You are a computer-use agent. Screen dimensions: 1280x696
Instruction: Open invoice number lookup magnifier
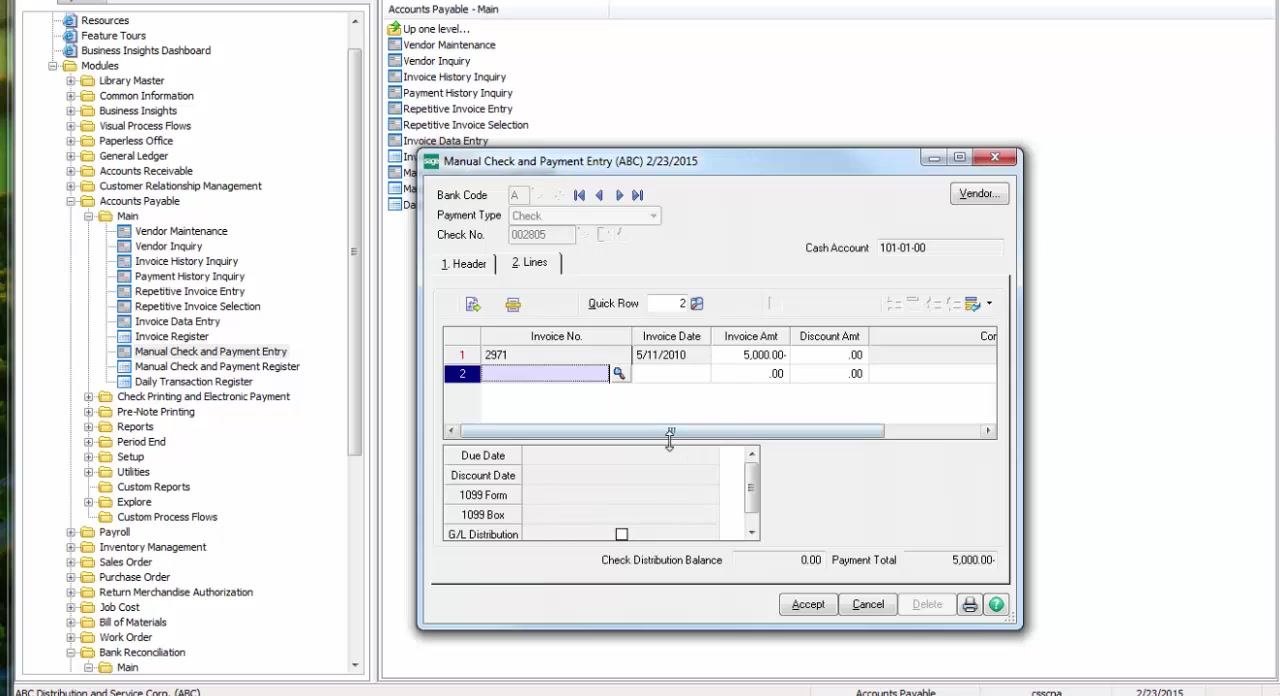click(x=619, y=373)
